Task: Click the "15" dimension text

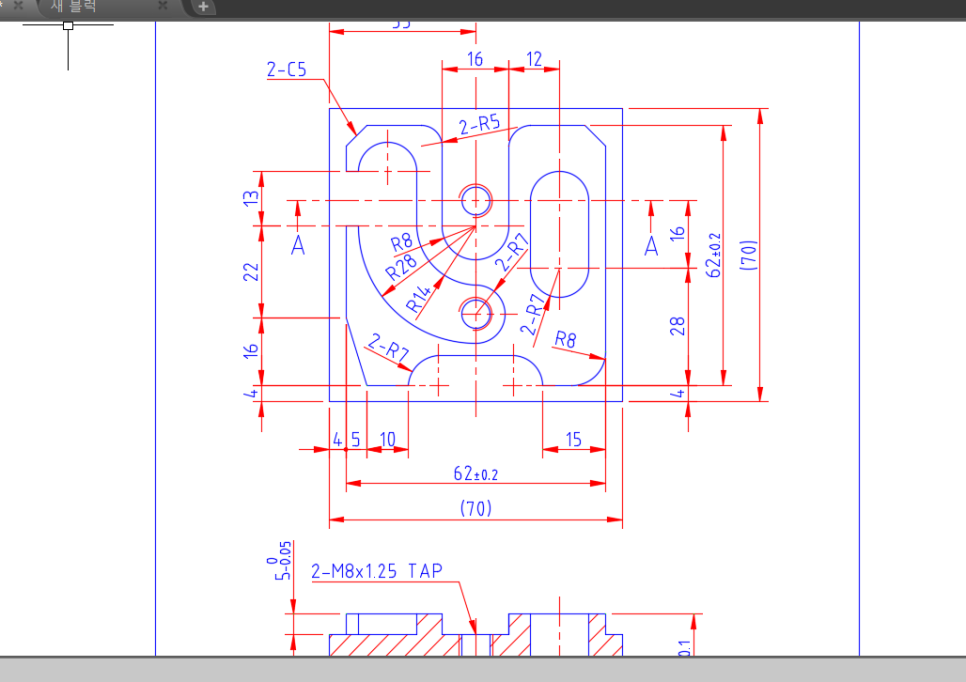Action: tap(574, 439)
